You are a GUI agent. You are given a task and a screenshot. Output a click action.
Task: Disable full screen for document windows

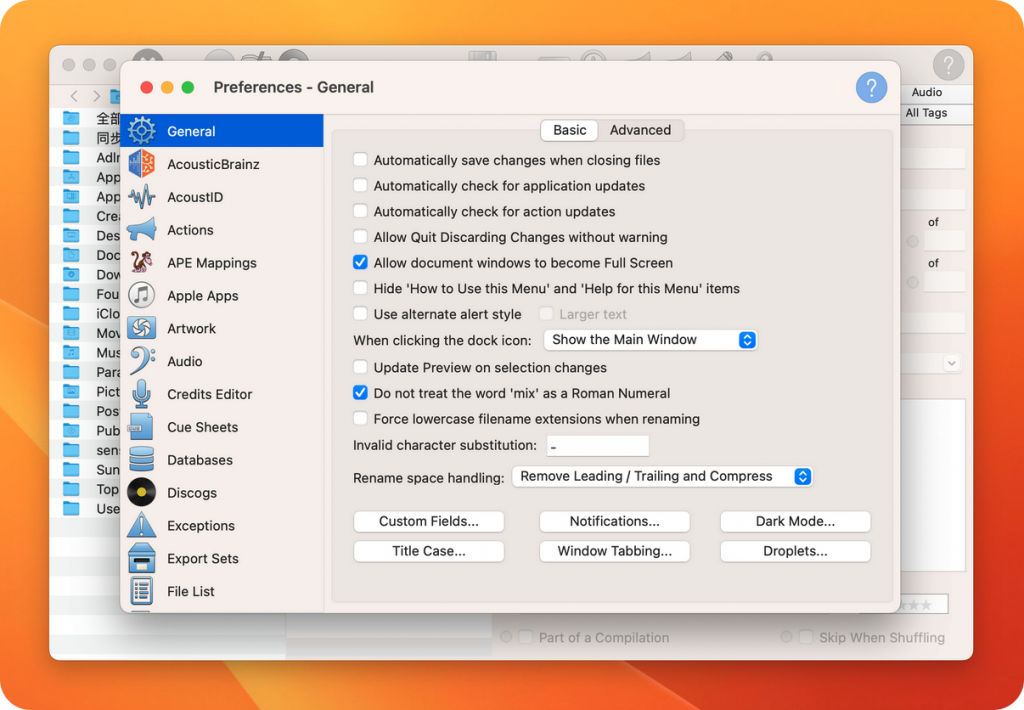360,263
